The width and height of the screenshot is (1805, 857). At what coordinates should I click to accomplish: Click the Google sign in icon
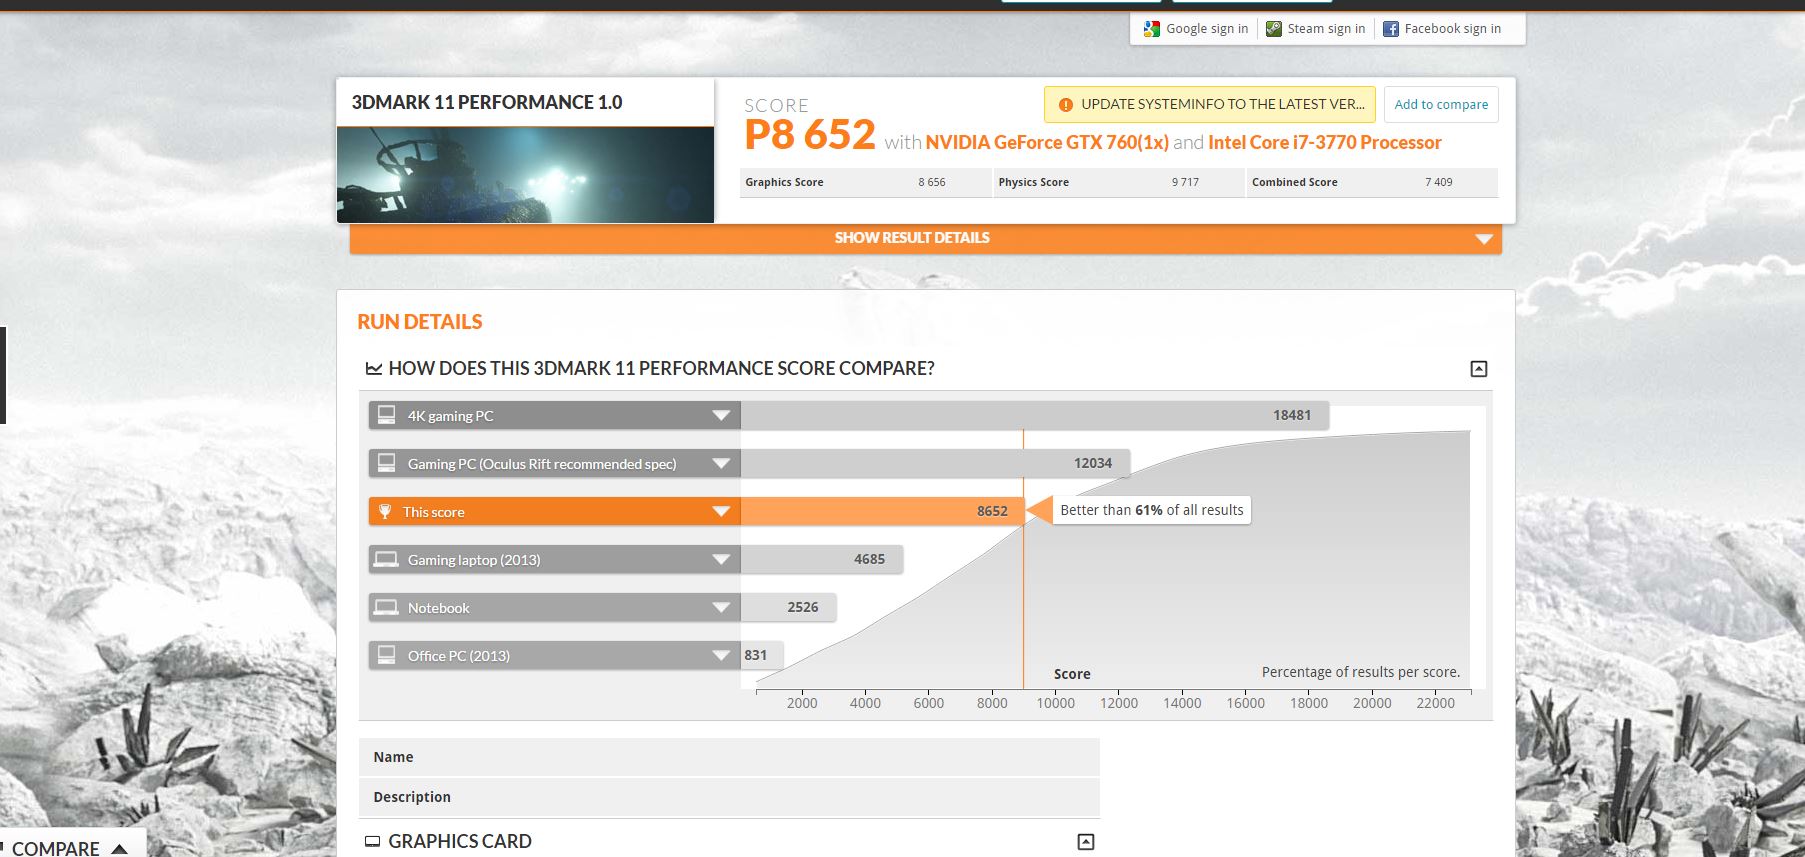1152,29
